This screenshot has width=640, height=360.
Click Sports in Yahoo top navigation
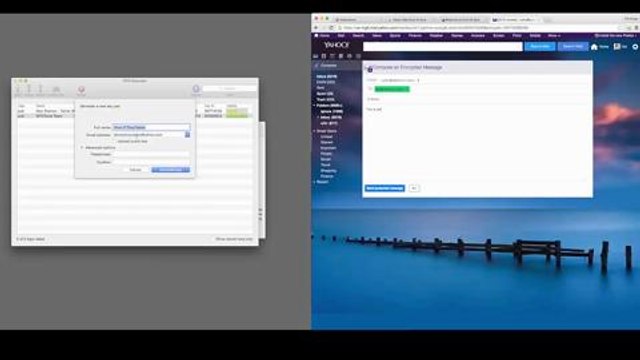395,36
